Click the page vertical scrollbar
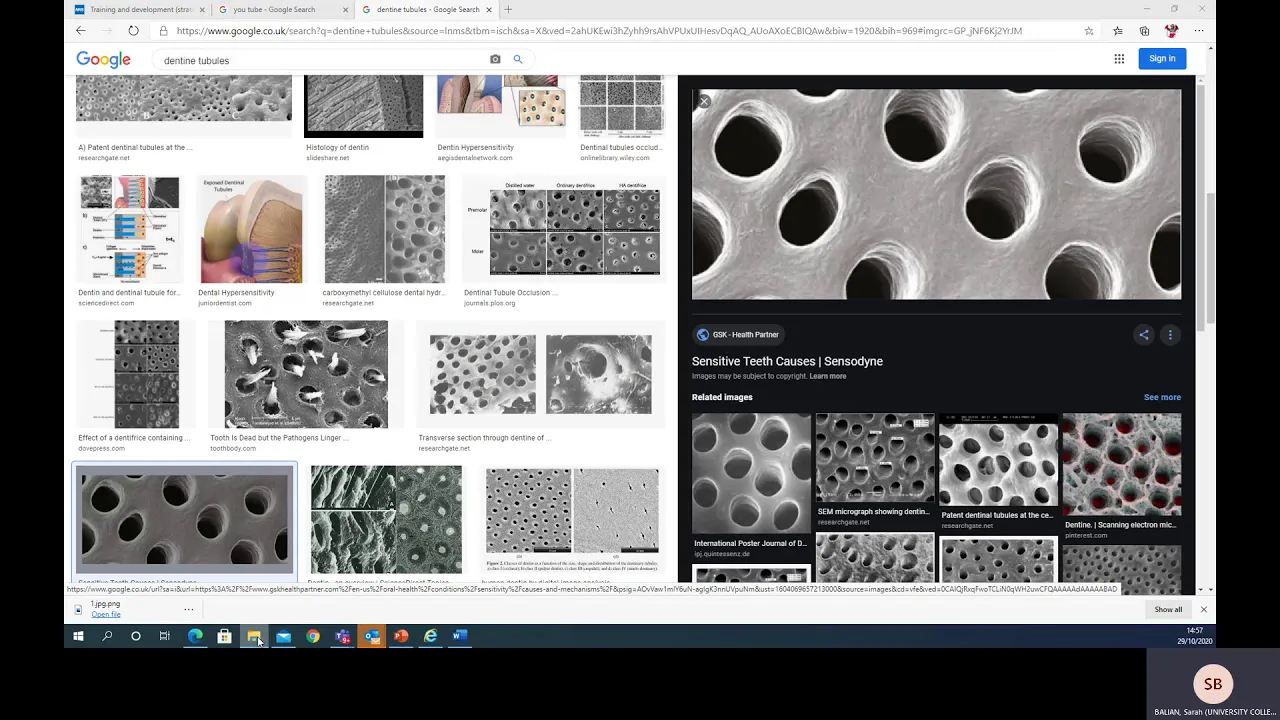 point(1210,258)
